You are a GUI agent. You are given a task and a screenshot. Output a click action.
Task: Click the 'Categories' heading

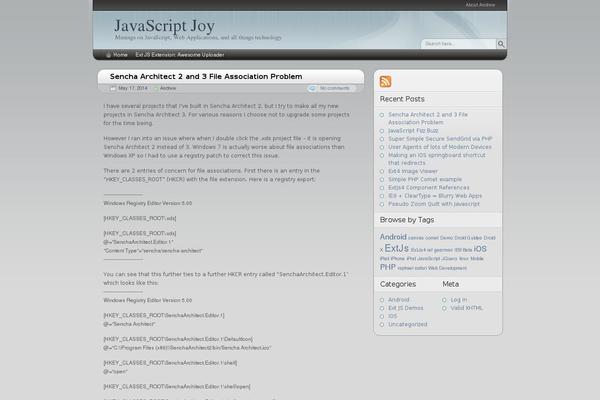point(398,284)
